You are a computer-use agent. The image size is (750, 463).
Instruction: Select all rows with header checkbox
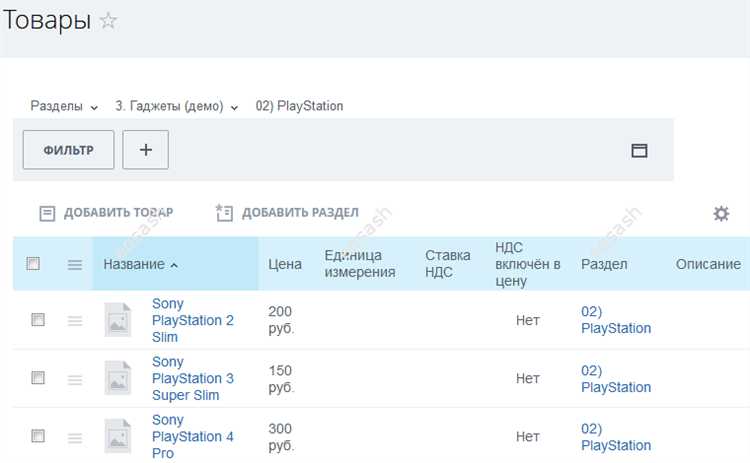tap(33, 264)
